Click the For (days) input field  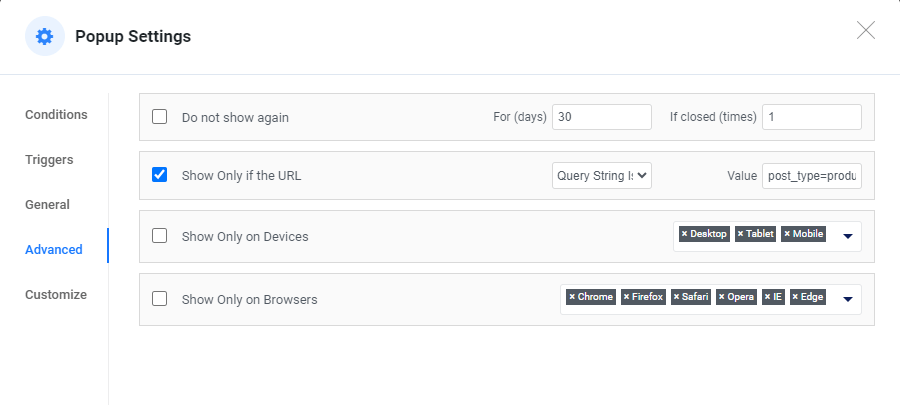(602, 117)
